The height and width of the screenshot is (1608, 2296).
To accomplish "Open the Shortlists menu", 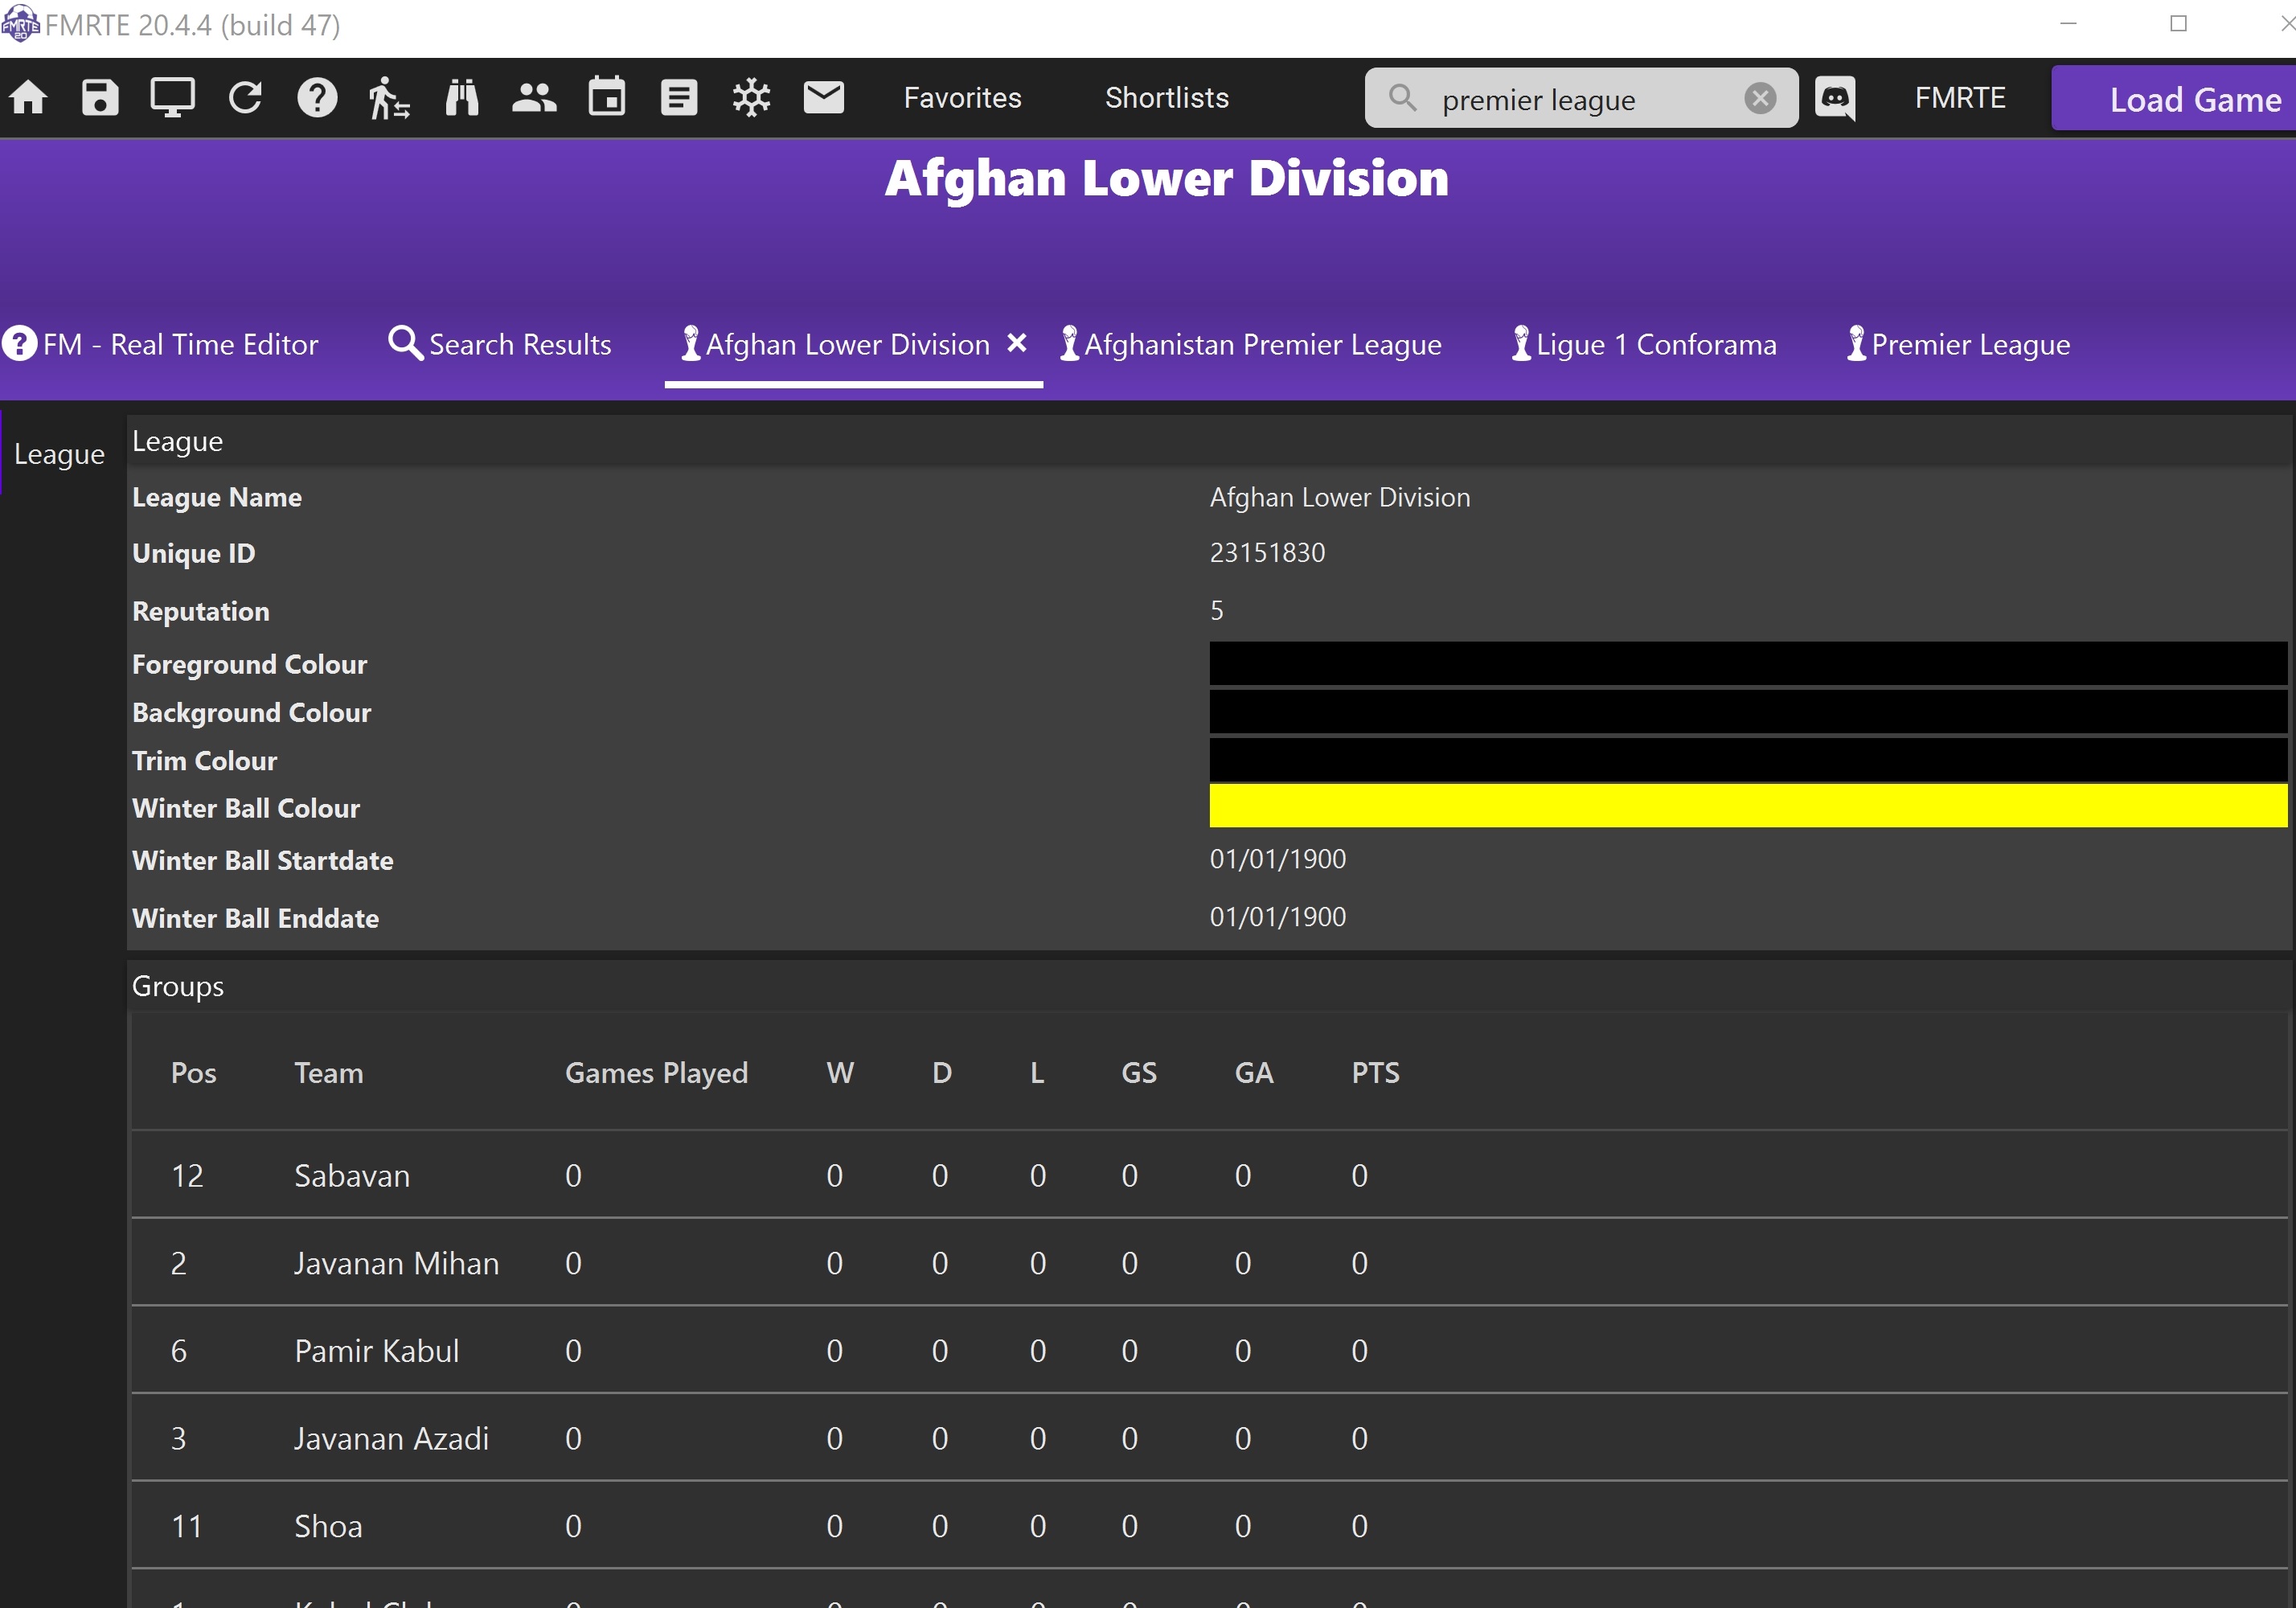I will point(1166,98).
